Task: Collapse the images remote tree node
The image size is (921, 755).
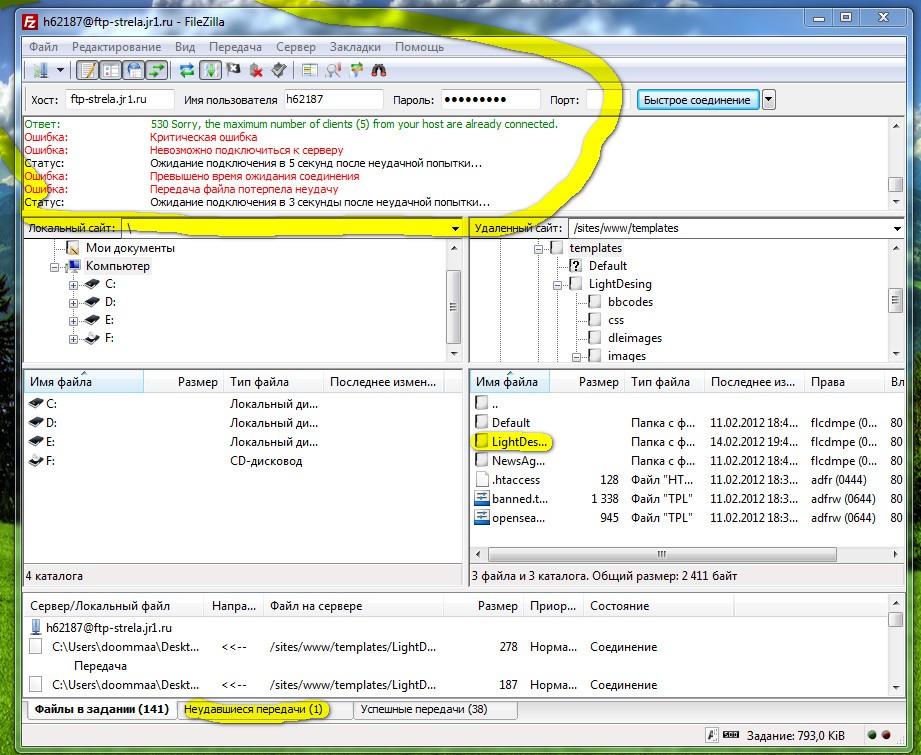Action: (x=576, y=357)
